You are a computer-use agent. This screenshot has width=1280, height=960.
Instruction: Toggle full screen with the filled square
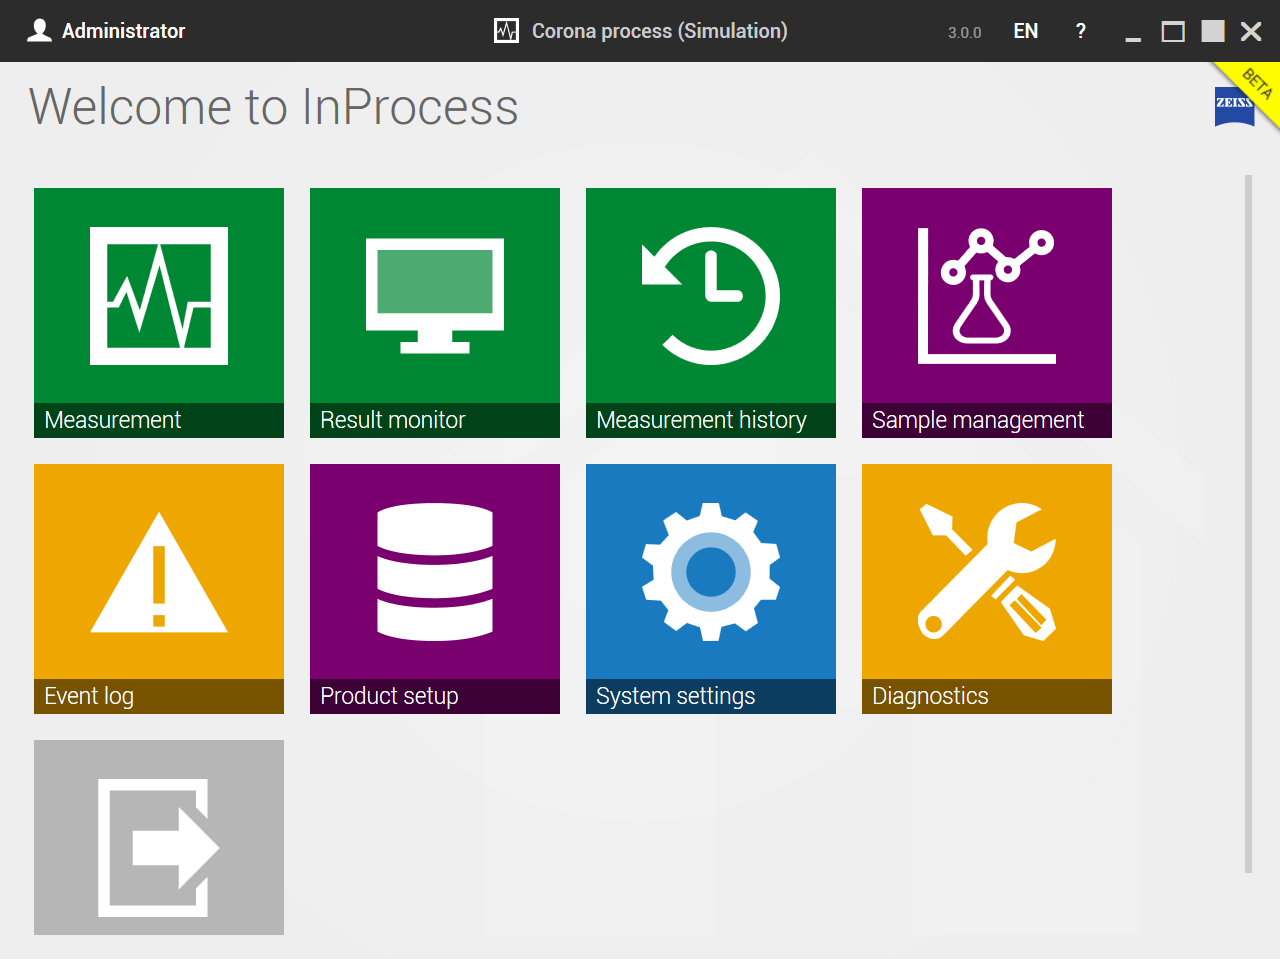click(x=1213, y=31)
